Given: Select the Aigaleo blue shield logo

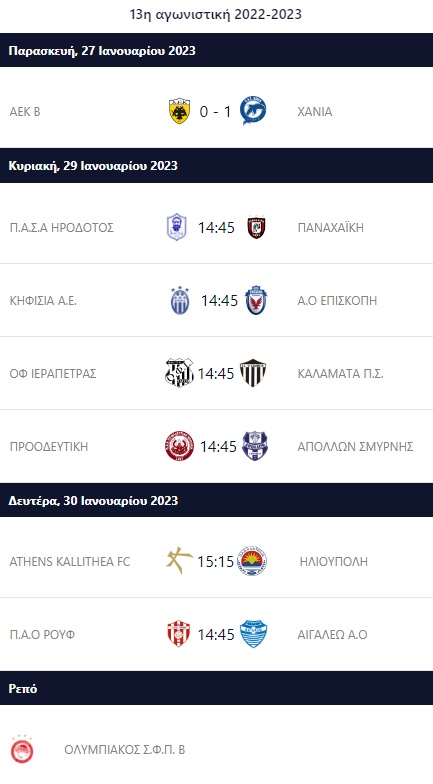Looking at the screenshot, I should click(x=254, y=634).
